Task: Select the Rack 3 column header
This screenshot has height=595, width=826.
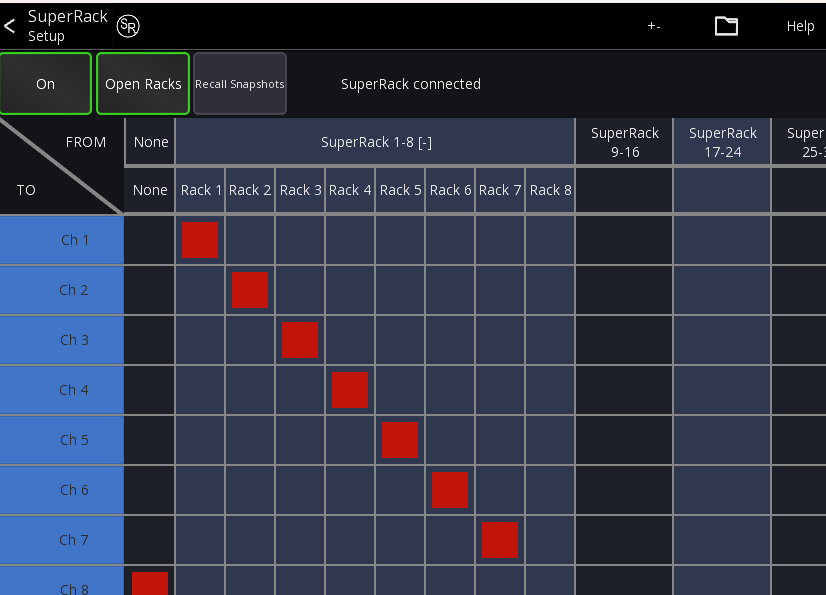Action: [x=300, y=190]
